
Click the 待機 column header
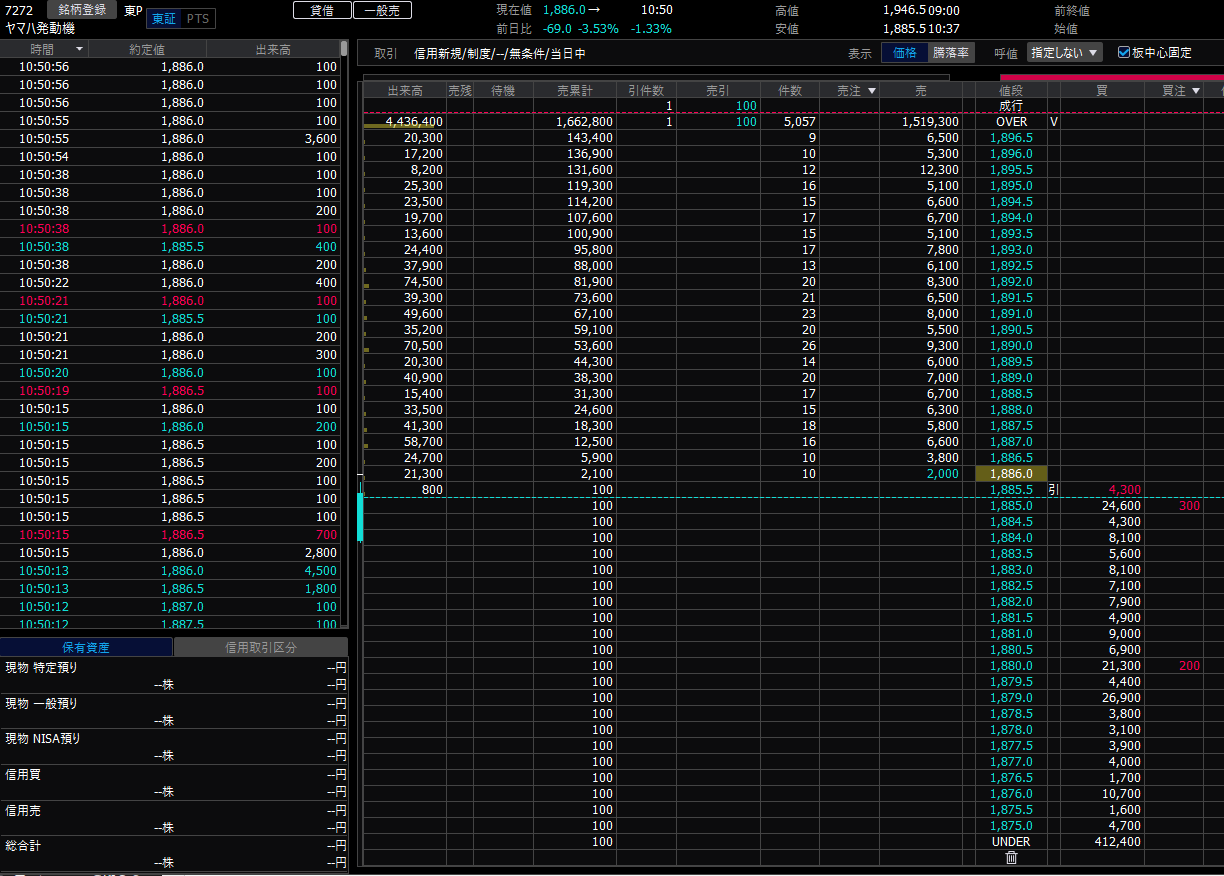pos(503,91)
